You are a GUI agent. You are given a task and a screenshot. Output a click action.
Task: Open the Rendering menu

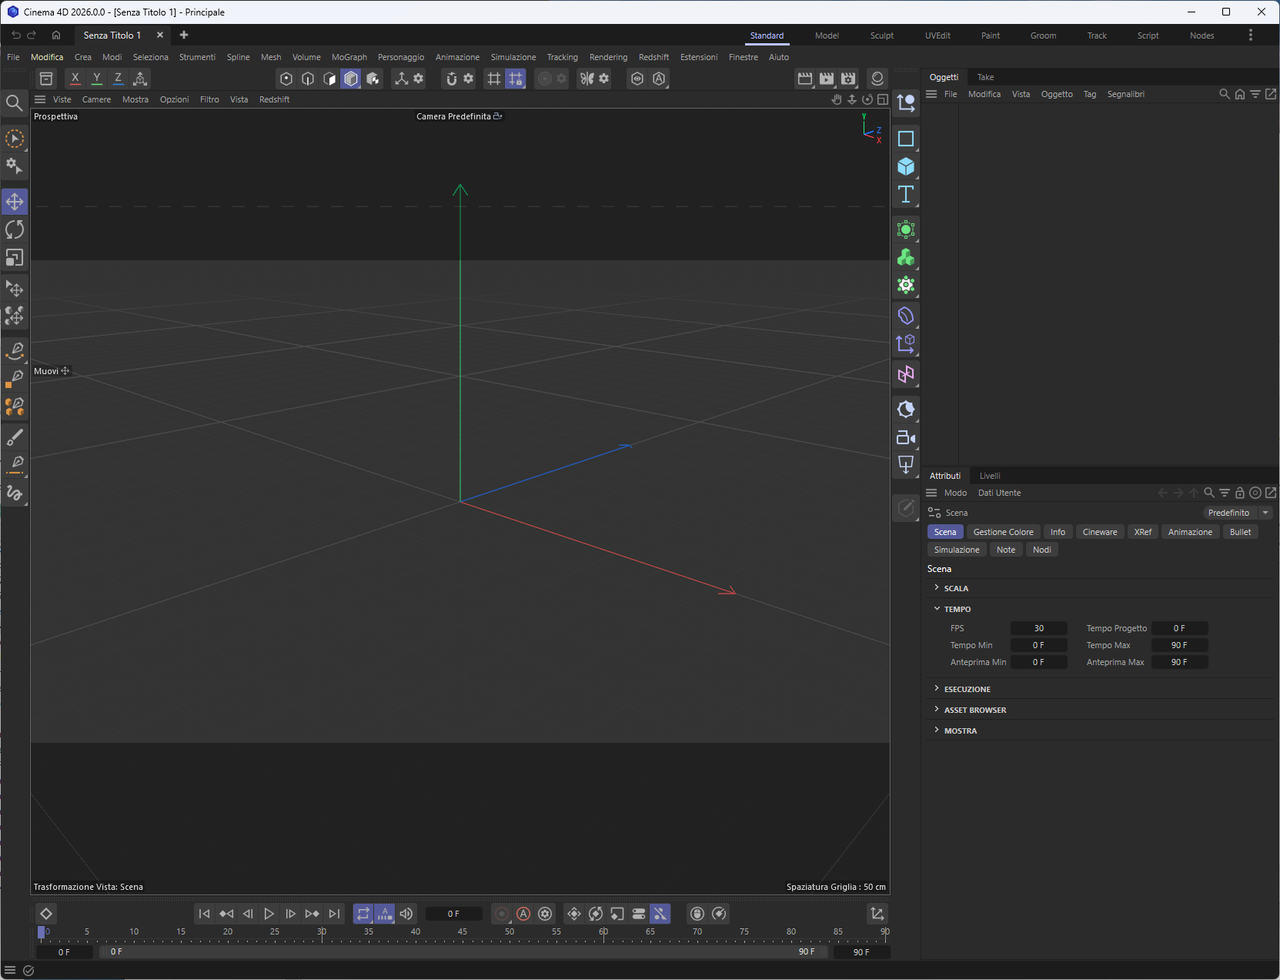point(608,57)
